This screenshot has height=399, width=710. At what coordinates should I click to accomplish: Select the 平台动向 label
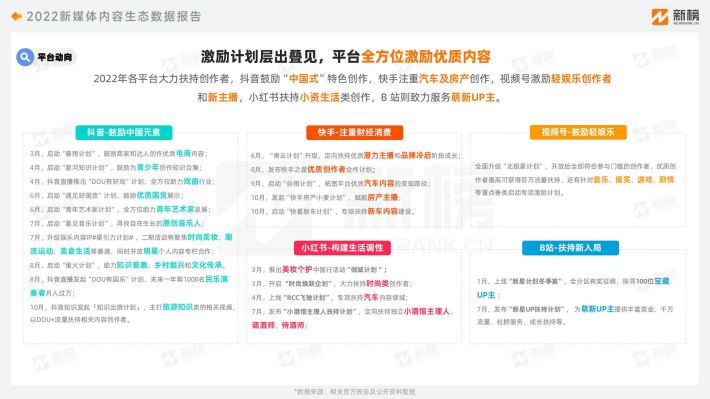(x=55, y=57)
